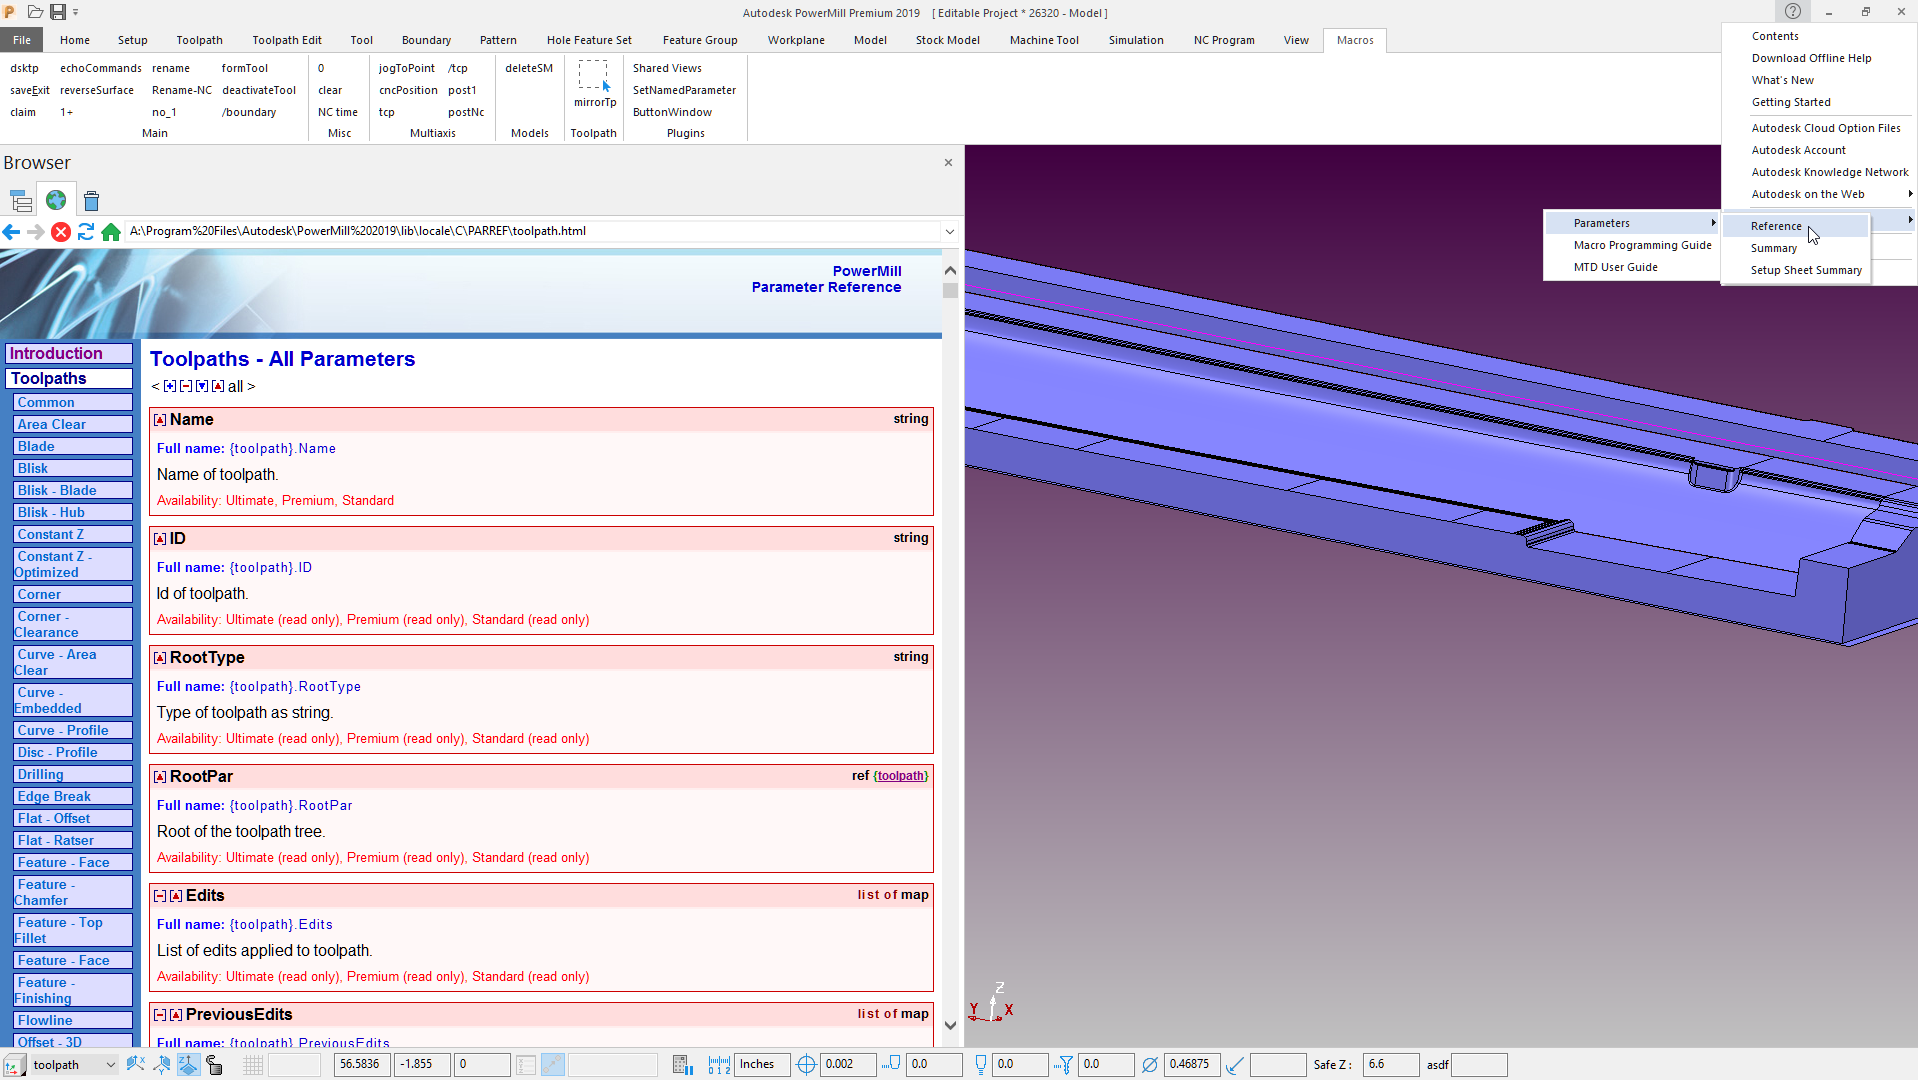The height and width of the screenshot is (1080, 1918).
Task: Click the help page vertical scrollbar down arrow
Action: pyautogui.click(x=950, y=1025)
